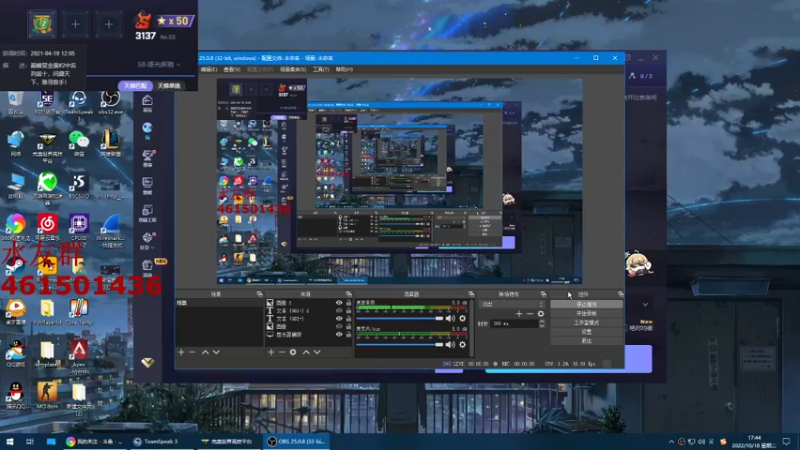Open transition properties gear icon

(x=541, y=314)
